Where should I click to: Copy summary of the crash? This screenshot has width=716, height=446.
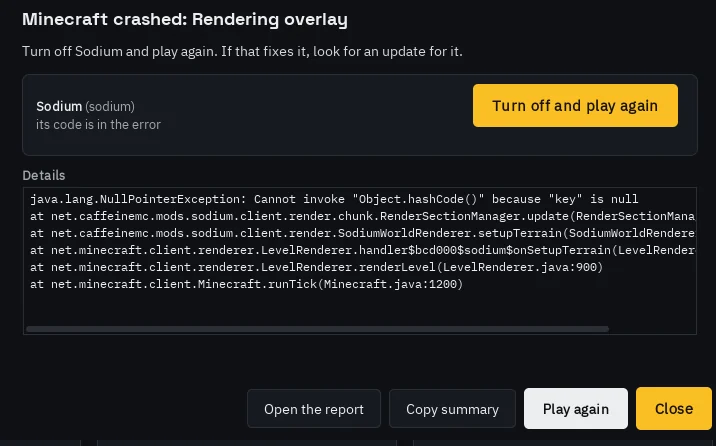click(452, 409)
